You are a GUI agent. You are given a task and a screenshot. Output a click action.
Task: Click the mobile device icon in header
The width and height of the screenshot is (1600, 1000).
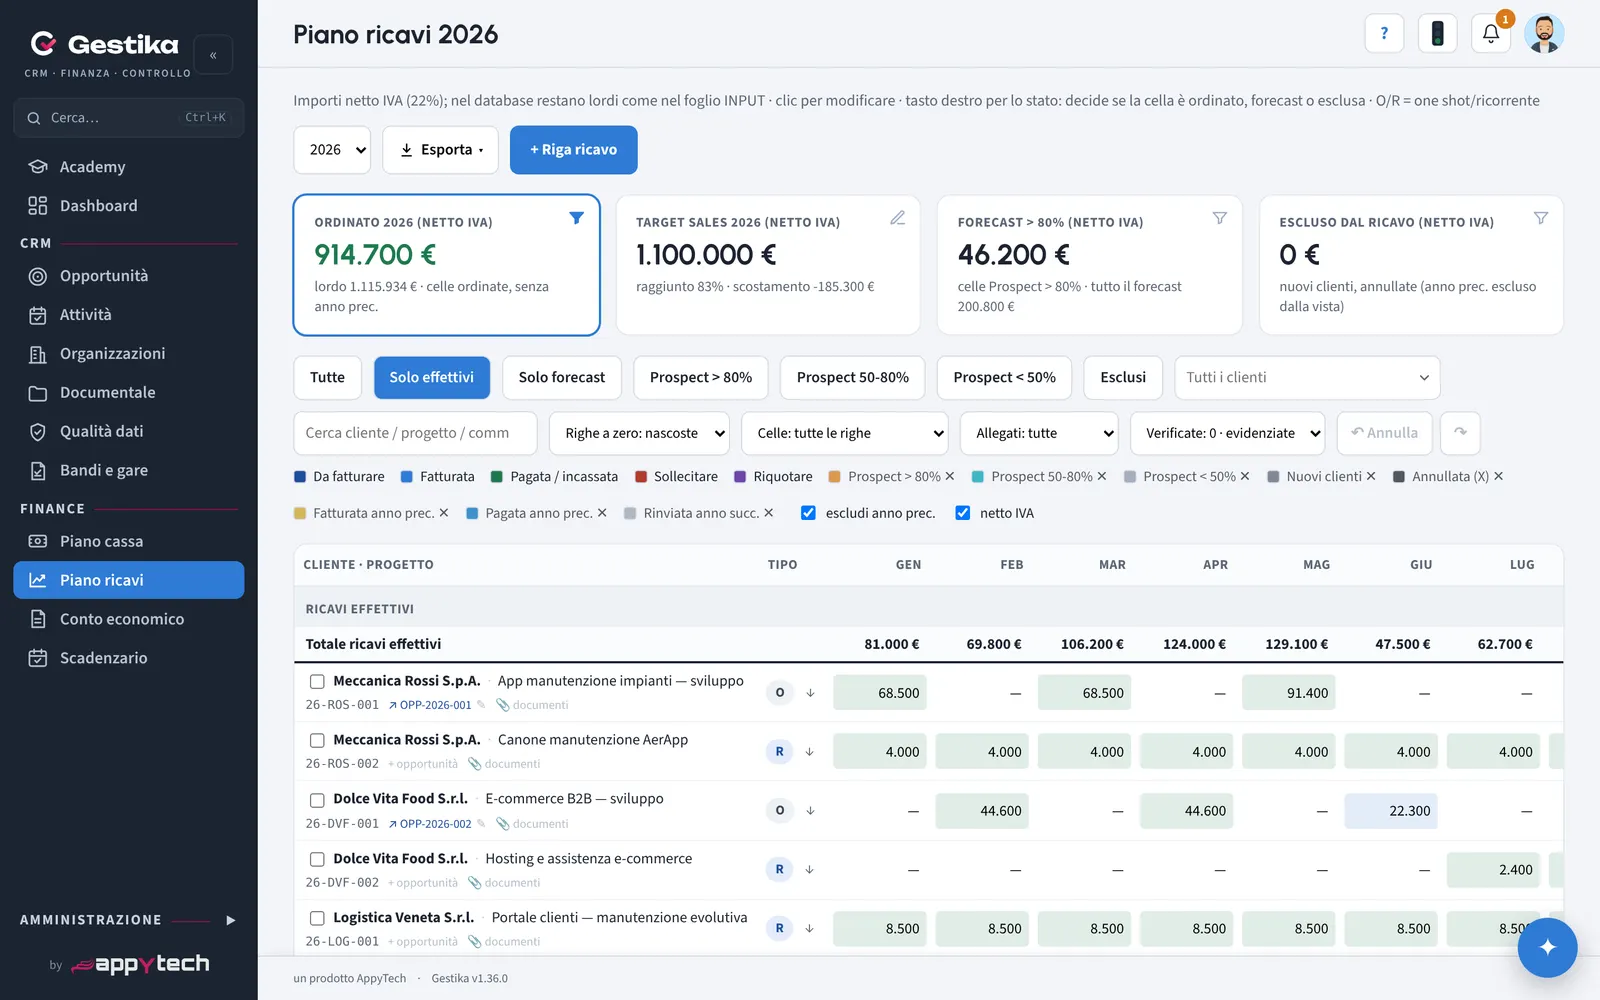click(1437, 33)
